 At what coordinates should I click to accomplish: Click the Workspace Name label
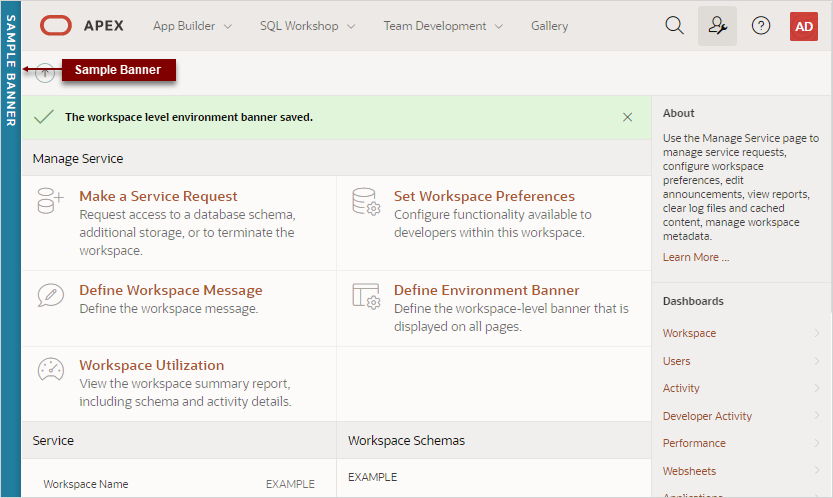point(86,484)
